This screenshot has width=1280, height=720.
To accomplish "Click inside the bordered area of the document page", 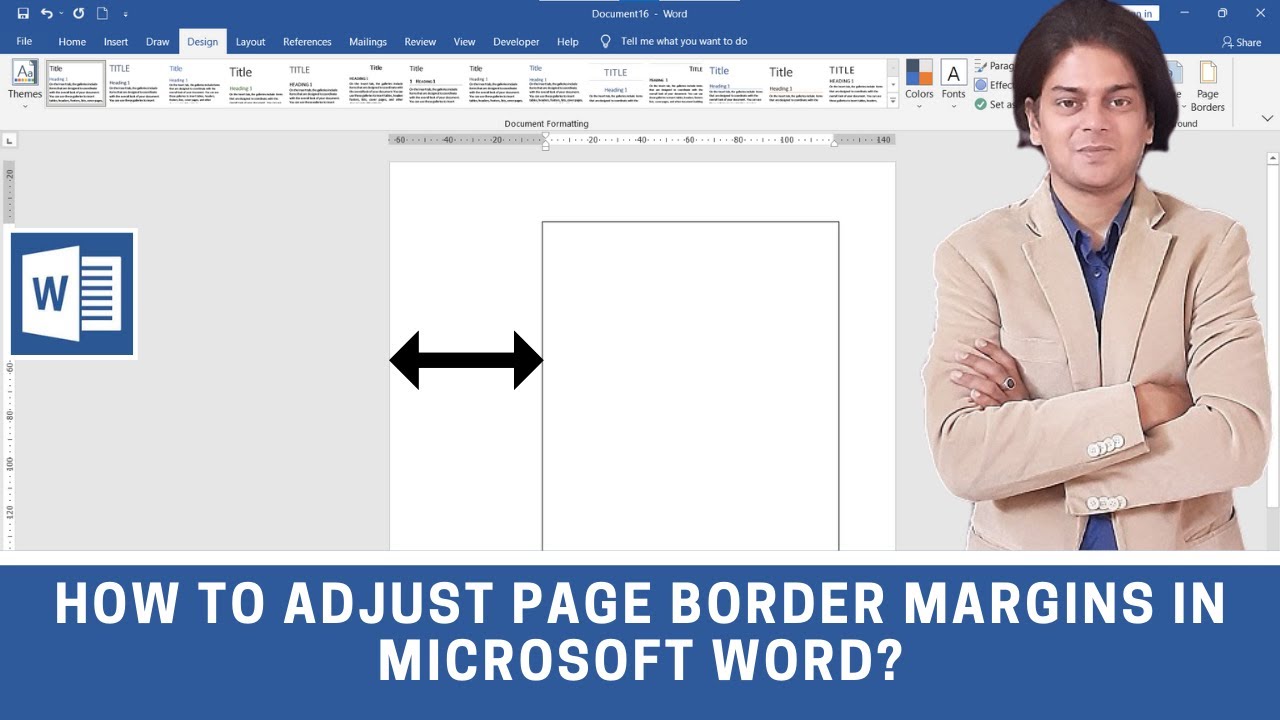I will pyautogui.click(x=690, y=386).
